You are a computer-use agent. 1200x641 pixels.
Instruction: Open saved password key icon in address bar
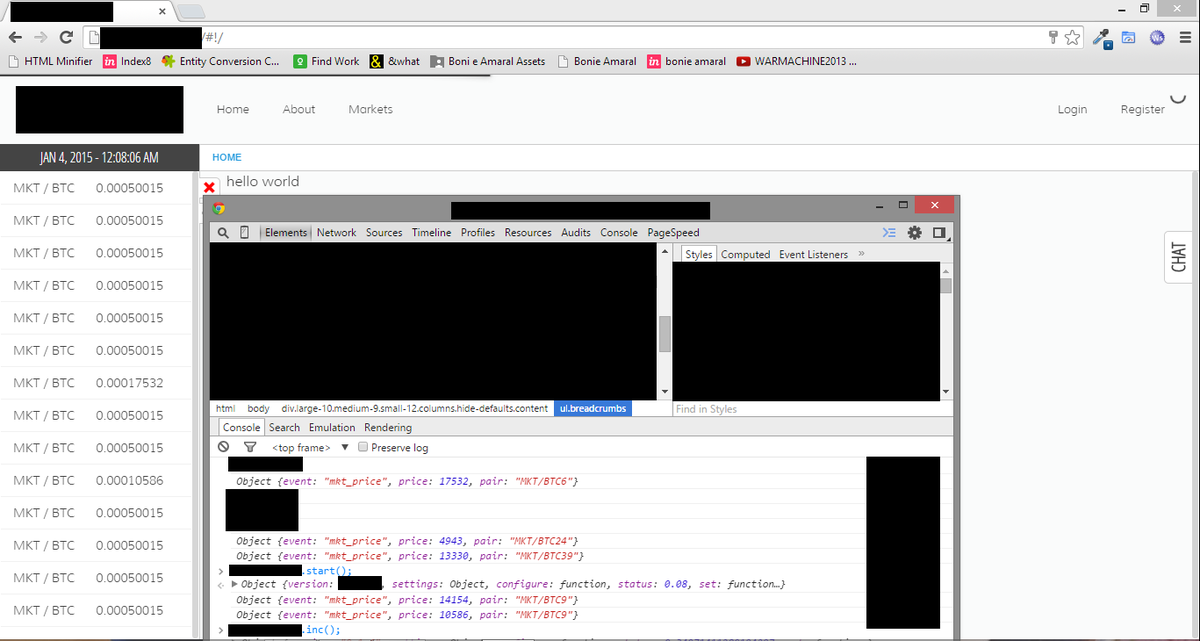coord(1053,37)
